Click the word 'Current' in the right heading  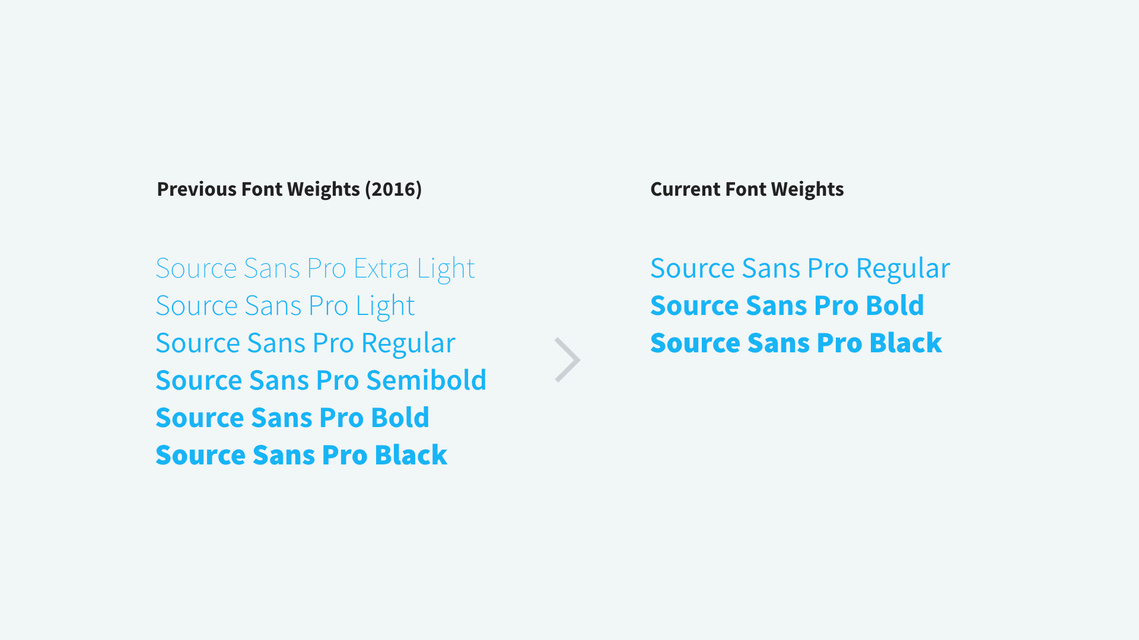click(x=682, y=190)
